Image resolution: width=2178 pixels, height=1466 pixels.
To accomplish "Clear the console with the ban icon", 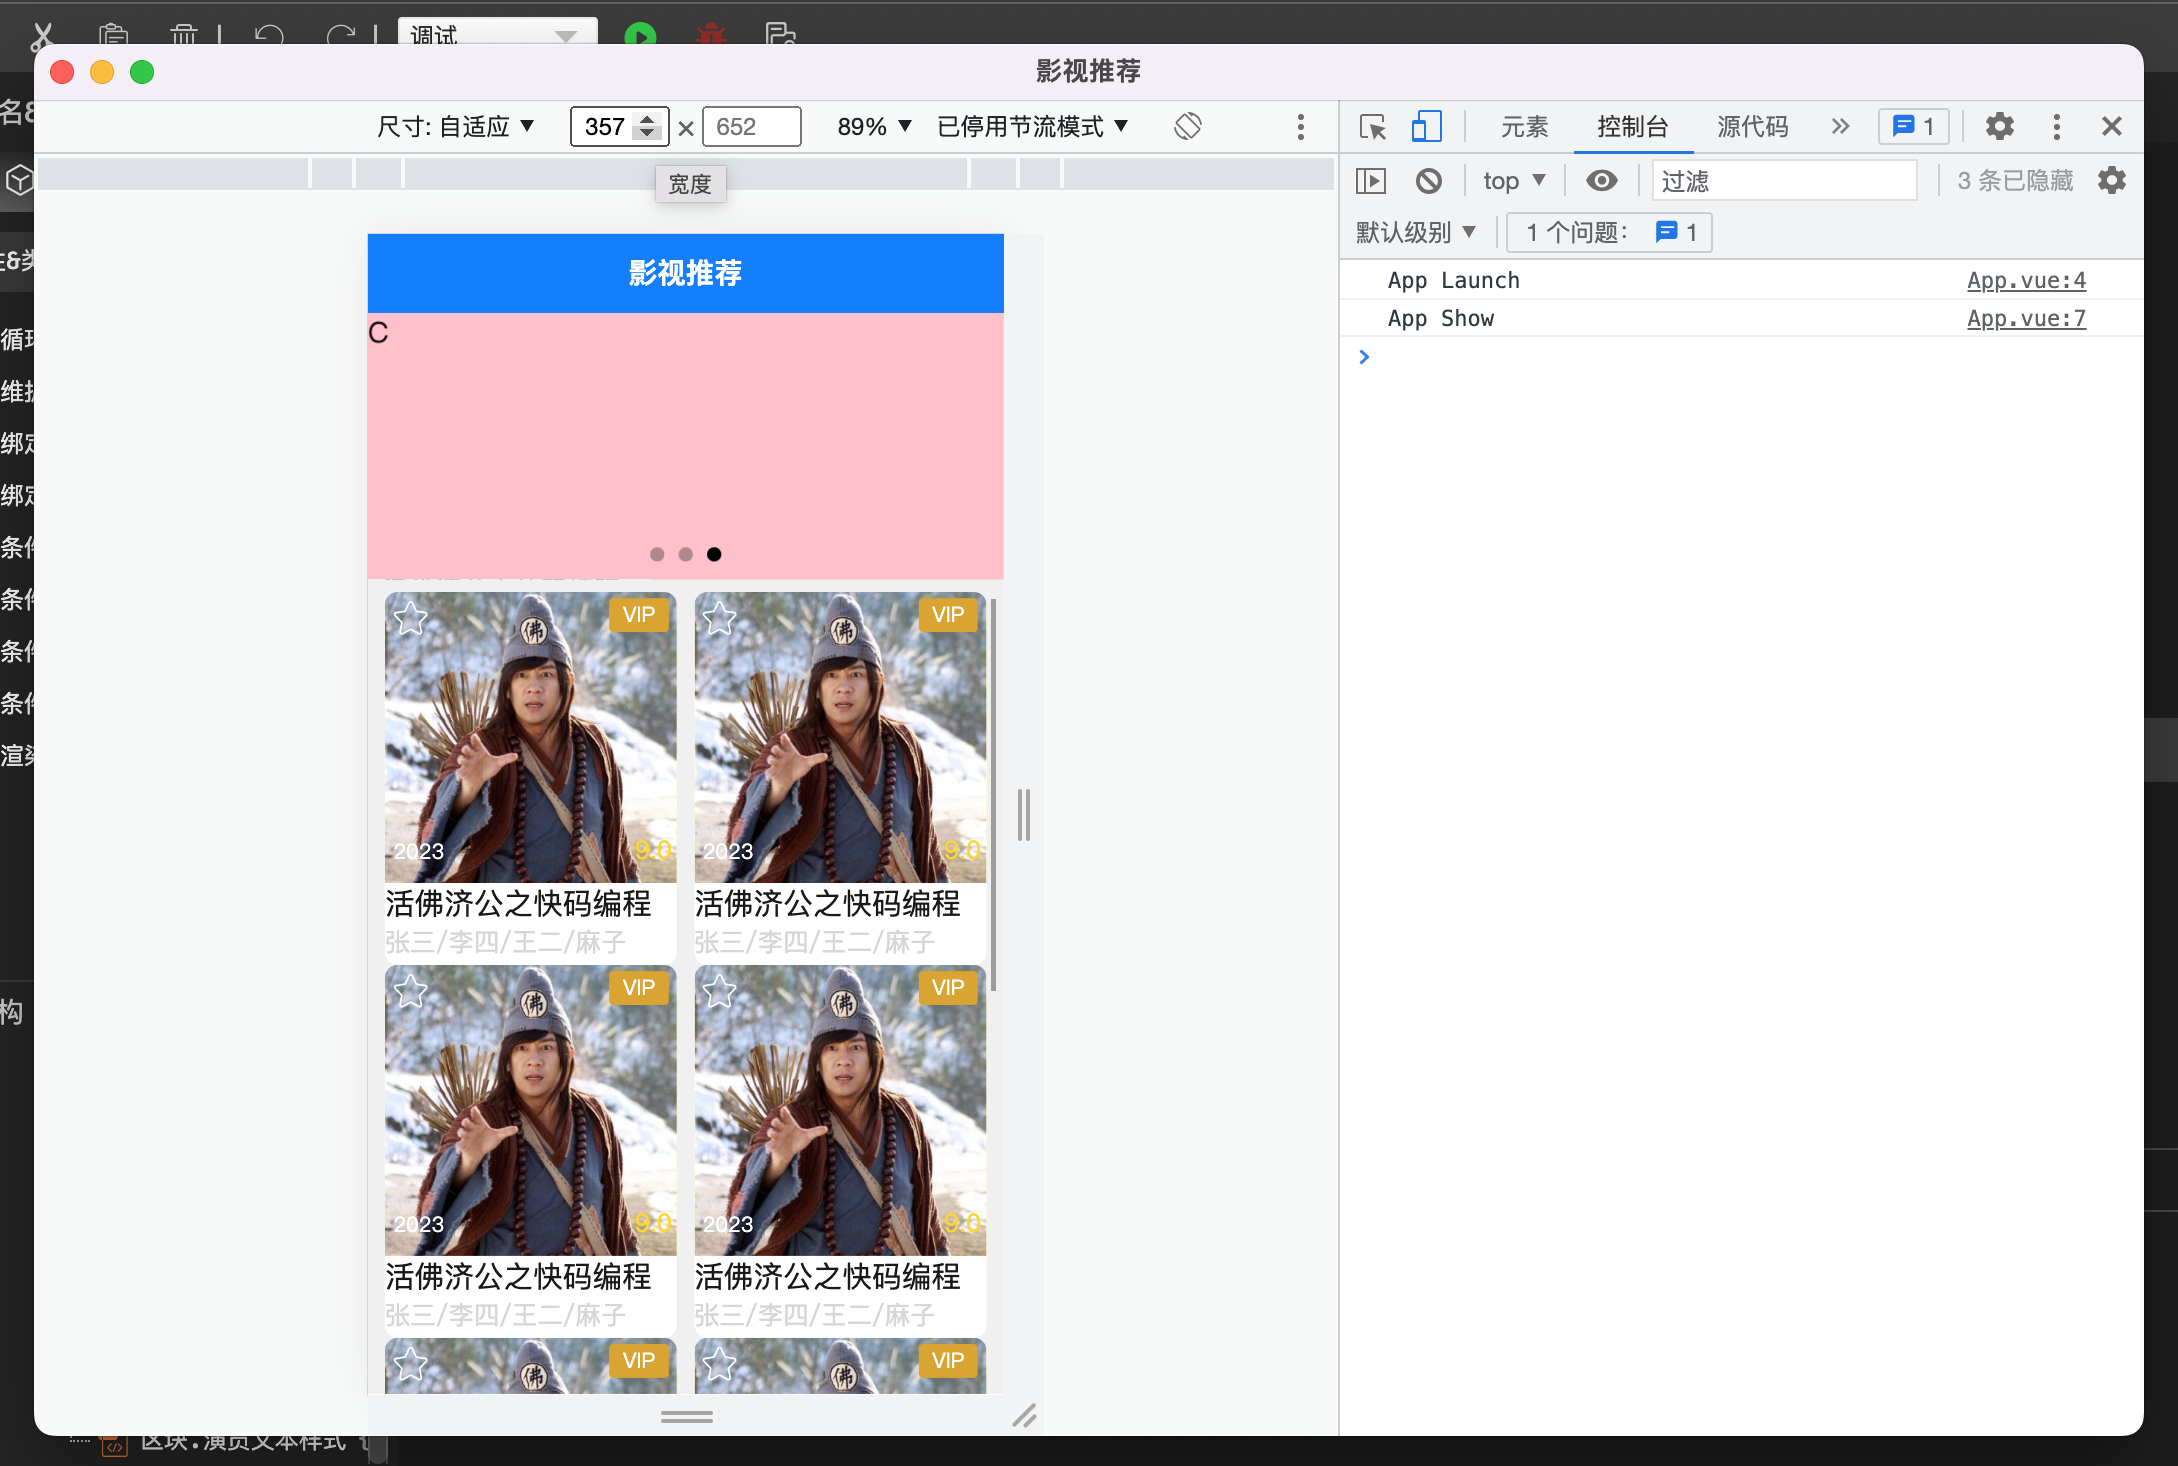I will pos(1428,181).
